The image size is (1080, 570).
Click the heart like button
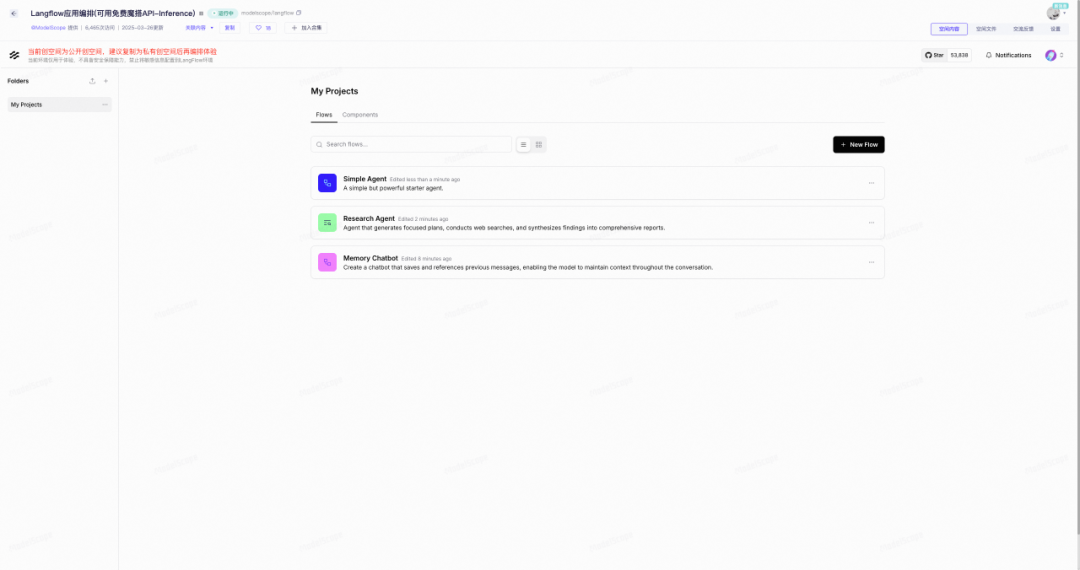263,28
